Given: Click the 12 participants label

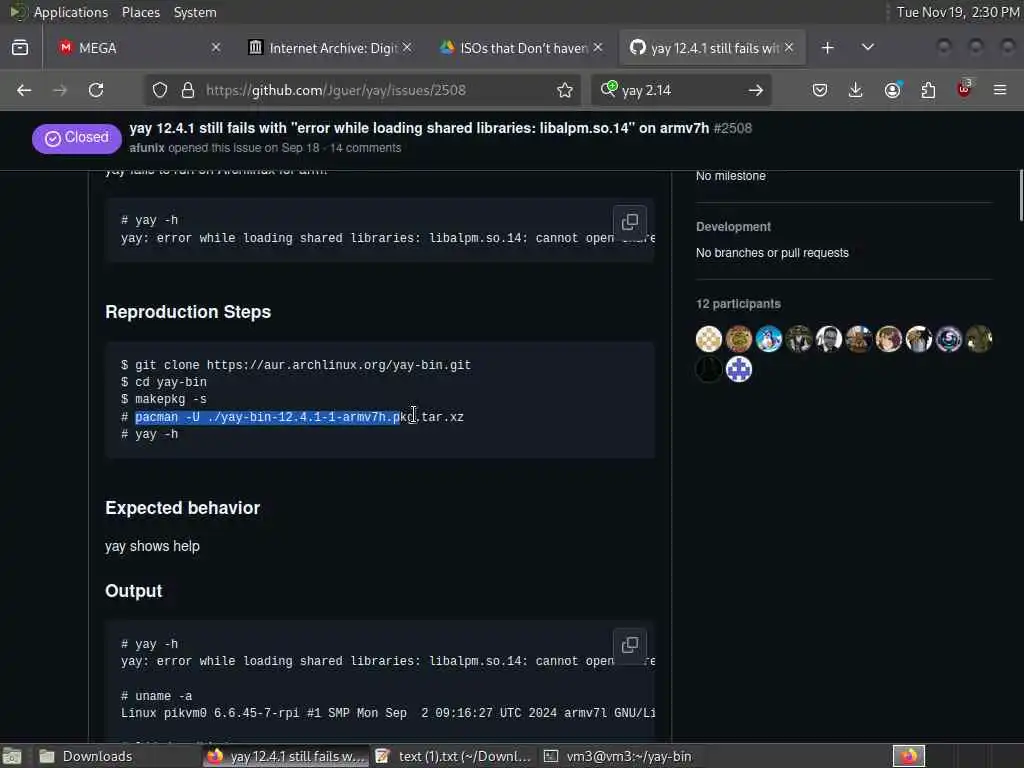Looking at the screenshot, I should pos(738,304).
